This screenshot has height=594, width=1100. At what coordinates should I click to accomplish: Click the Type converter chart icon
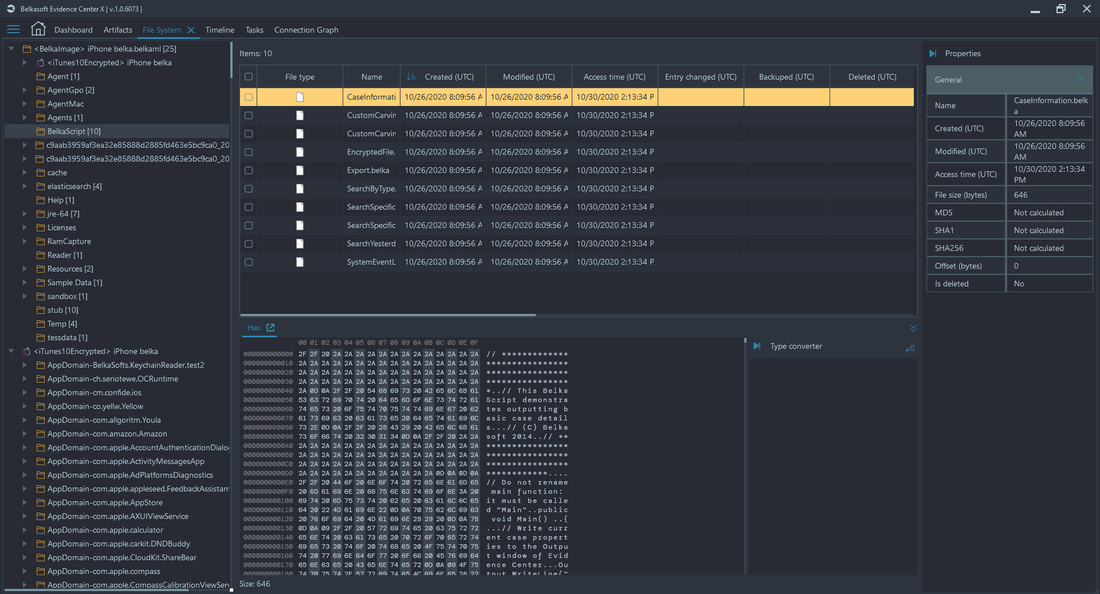[x=910, y=347]
